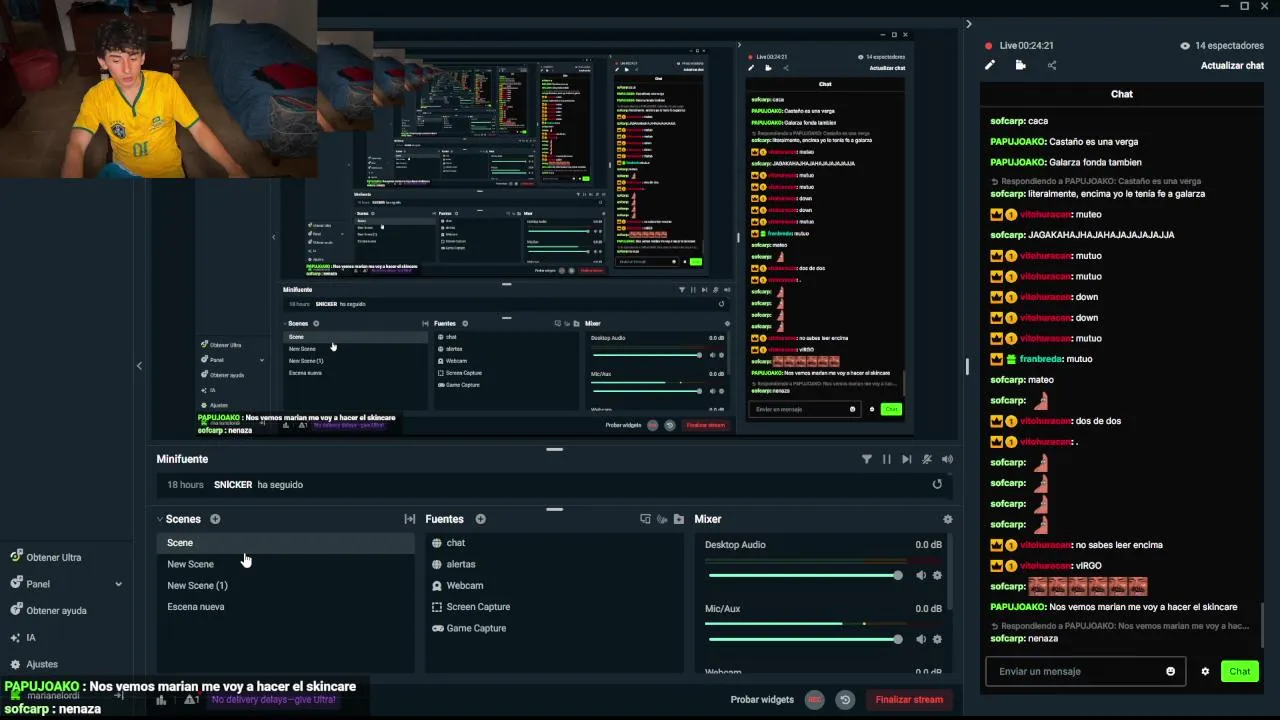1280x720 pixels.
Task: Select New Scene (1) in Scenes list
Action: (x=285, y=585)
